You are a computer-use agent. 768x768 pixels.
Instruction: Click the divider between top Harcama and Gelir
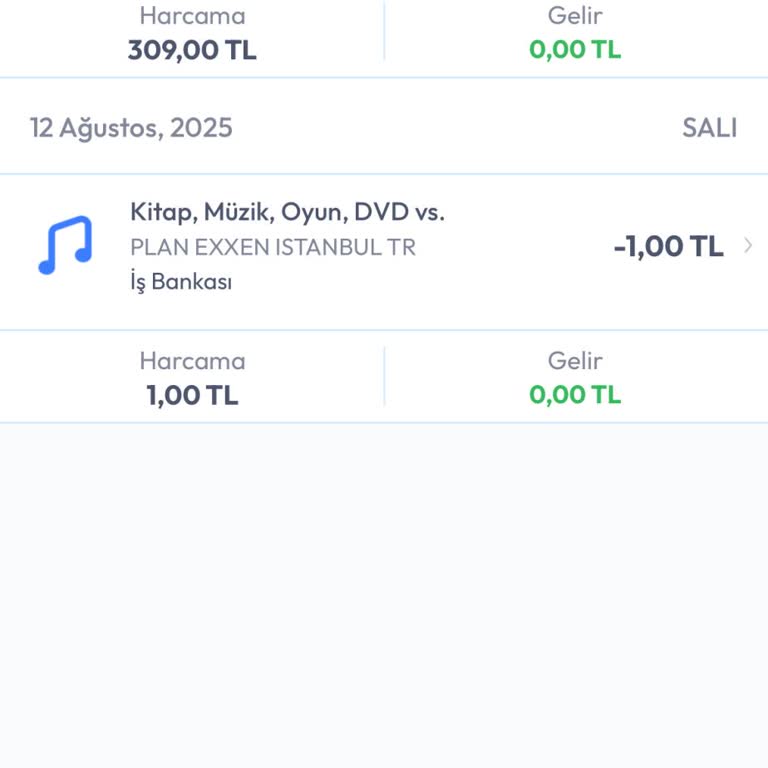point(384,31)
